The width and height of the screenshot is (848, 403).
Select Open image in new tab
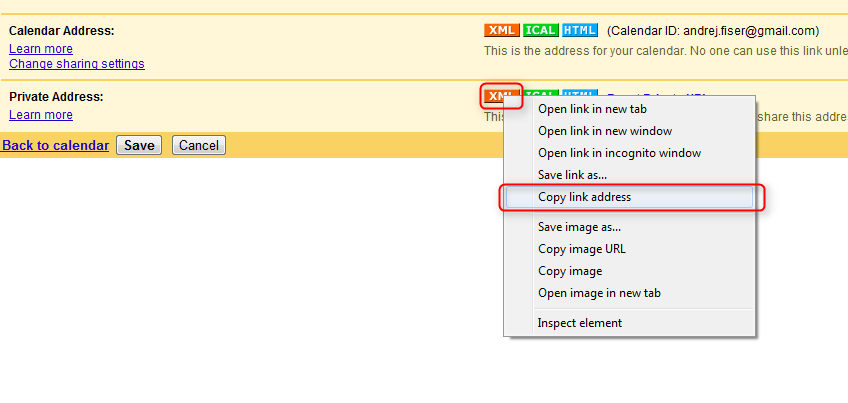[599, 293]
